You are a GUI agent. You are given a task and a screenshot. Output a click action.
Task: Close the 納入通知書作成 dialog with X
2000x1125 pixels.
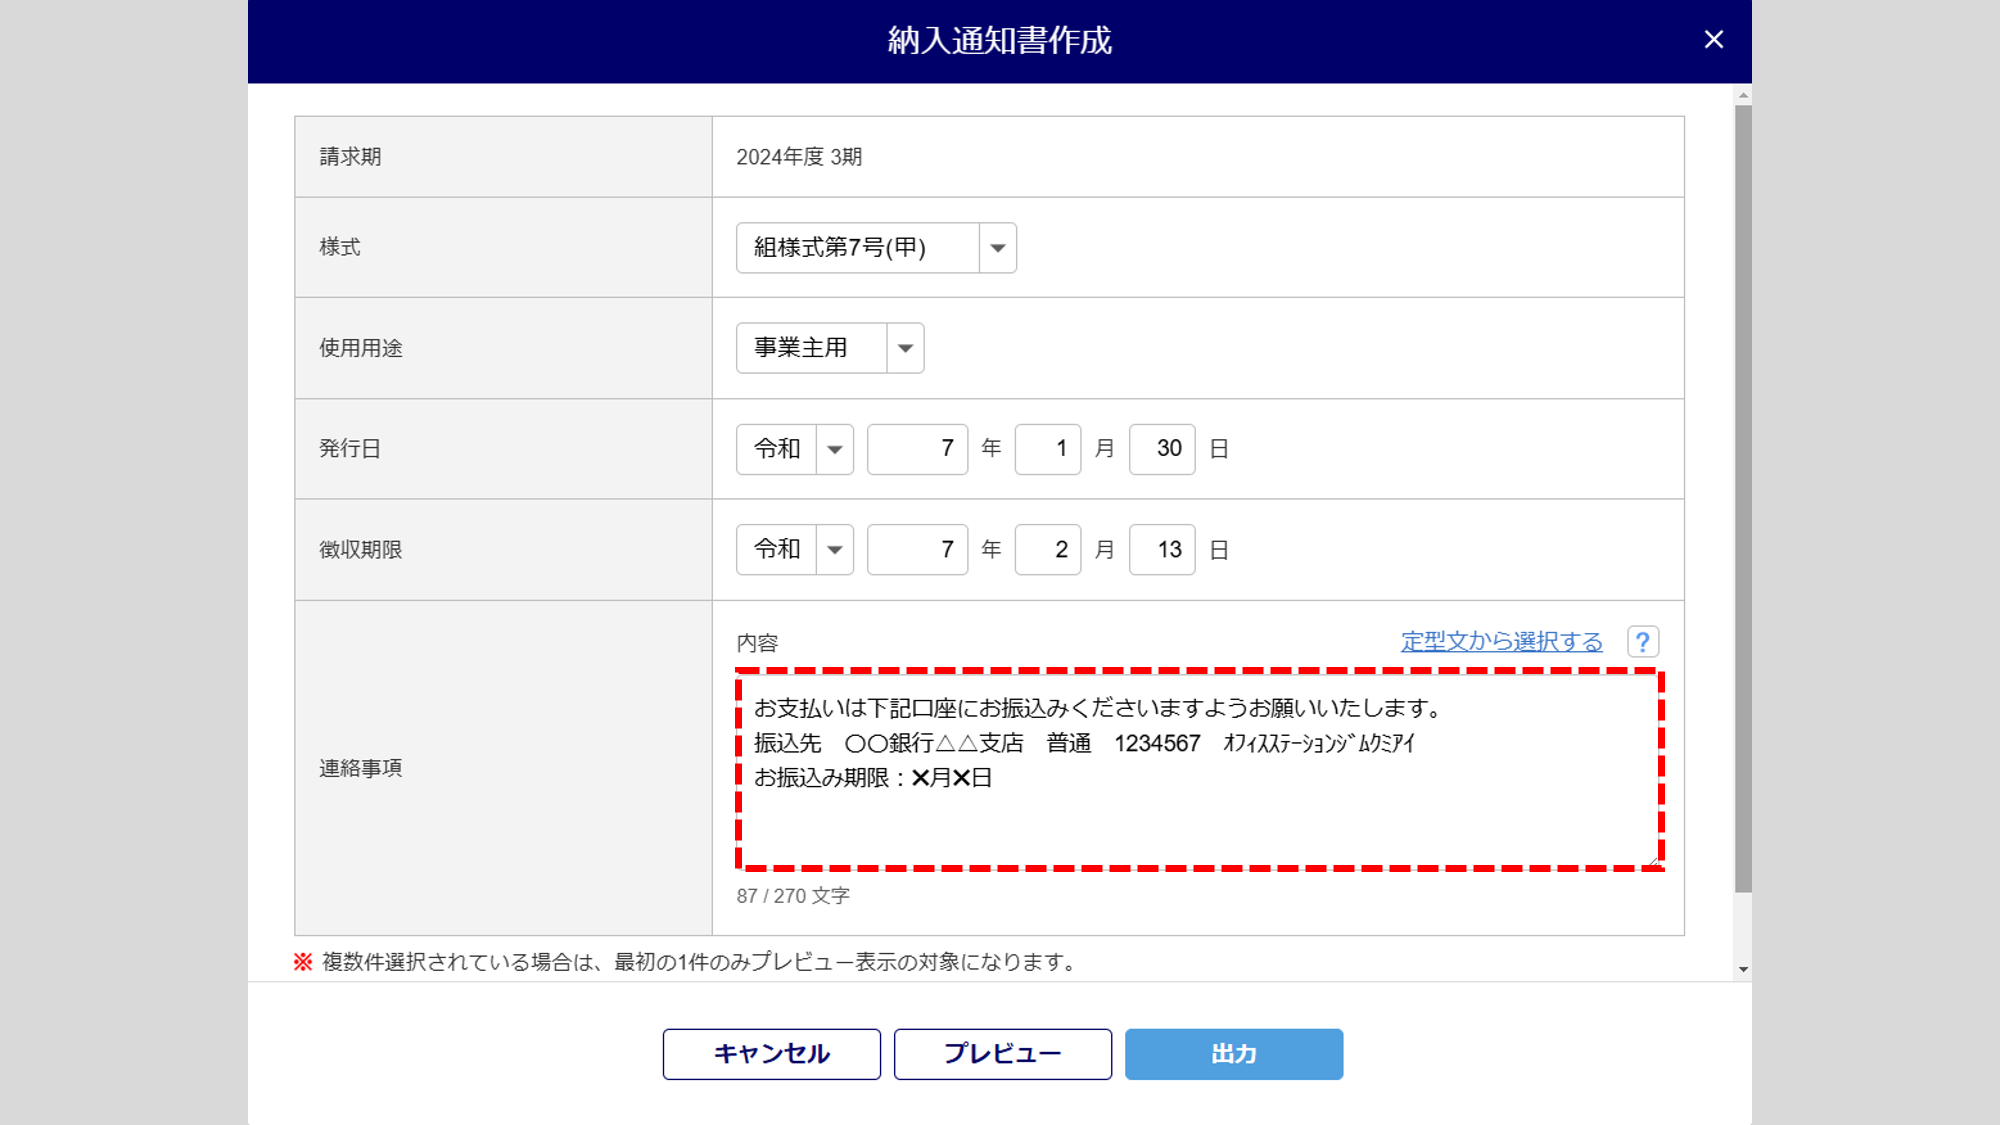click(1713, 40)
